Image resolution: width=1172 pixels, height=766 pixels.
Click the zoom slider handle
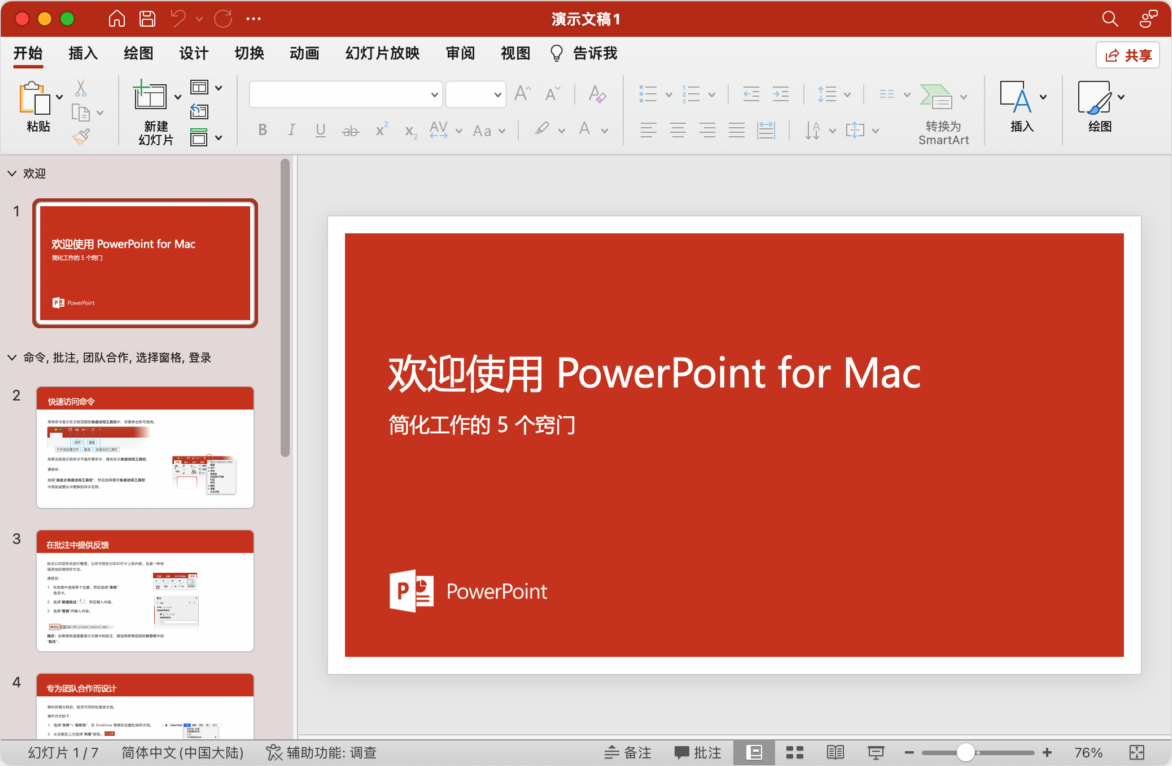(x=965, y=752)
